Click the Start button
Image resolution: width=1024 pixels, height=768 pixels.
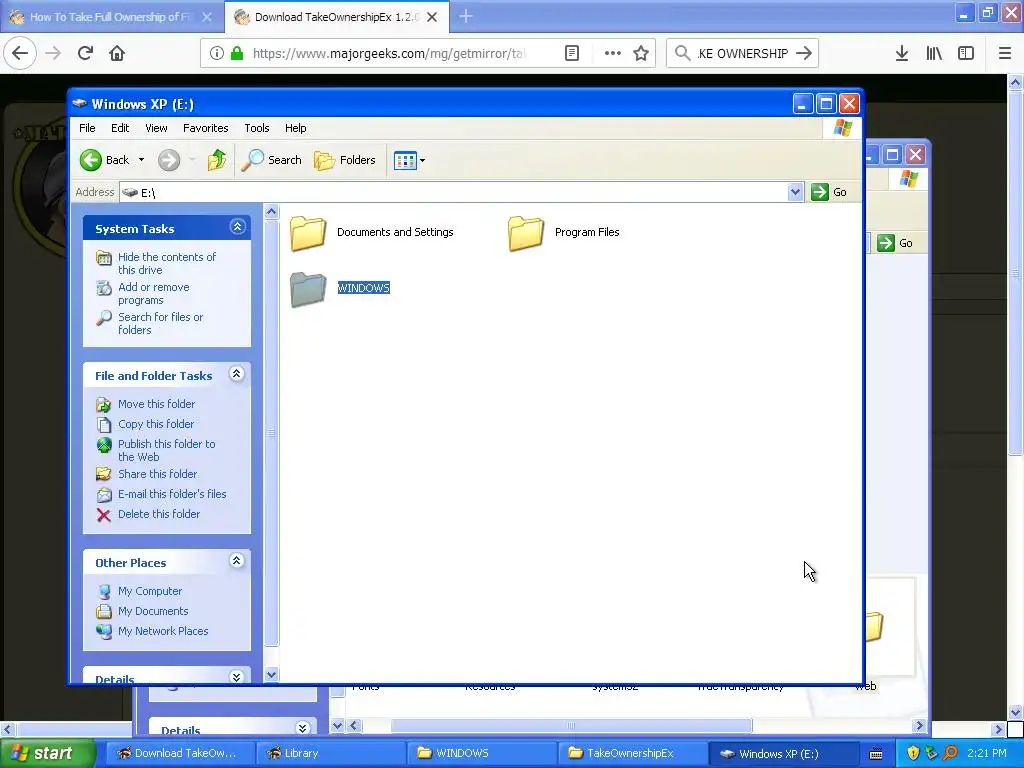[48, 753]
